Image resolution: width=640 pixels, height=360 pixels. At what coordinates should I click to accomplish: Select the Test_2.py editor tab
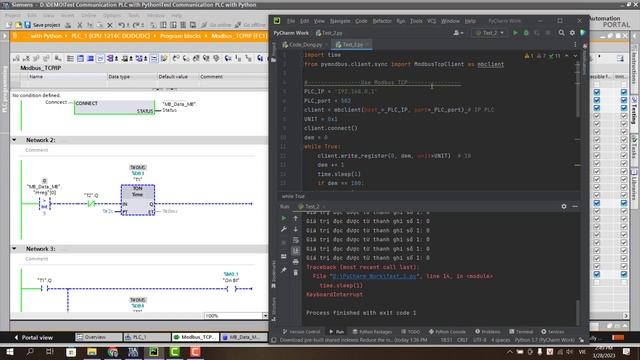point(351,44)
